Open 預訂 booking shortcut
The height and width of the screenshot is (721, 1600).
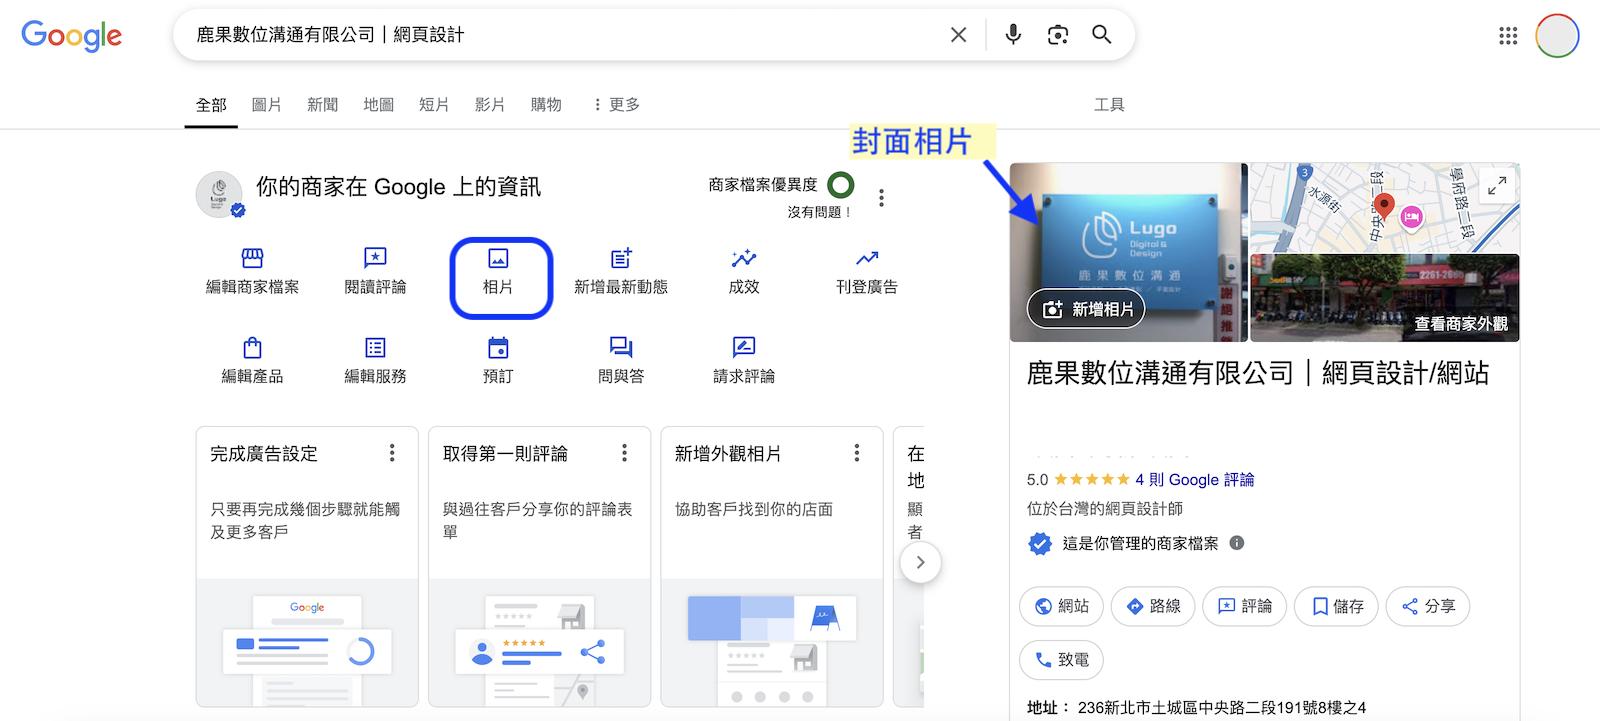pyautogui.click(x=498, y=361)
